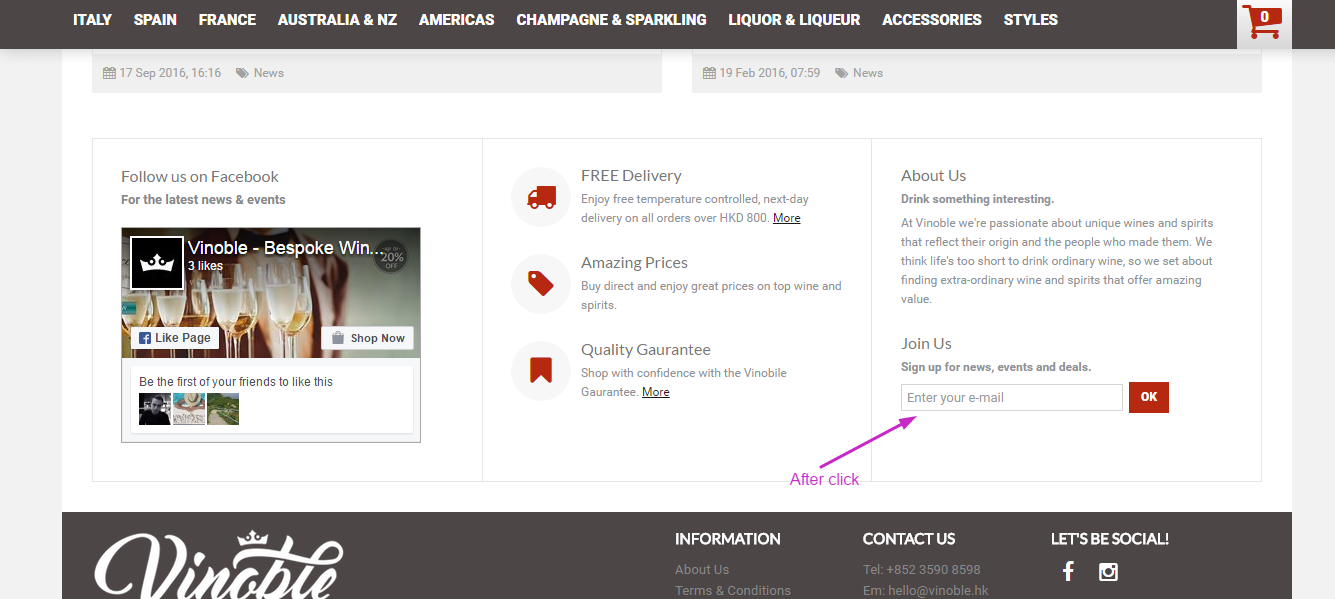1335x599 pixels.
Task: Click the second friend profile thumbnail
Action: (189, 409)
